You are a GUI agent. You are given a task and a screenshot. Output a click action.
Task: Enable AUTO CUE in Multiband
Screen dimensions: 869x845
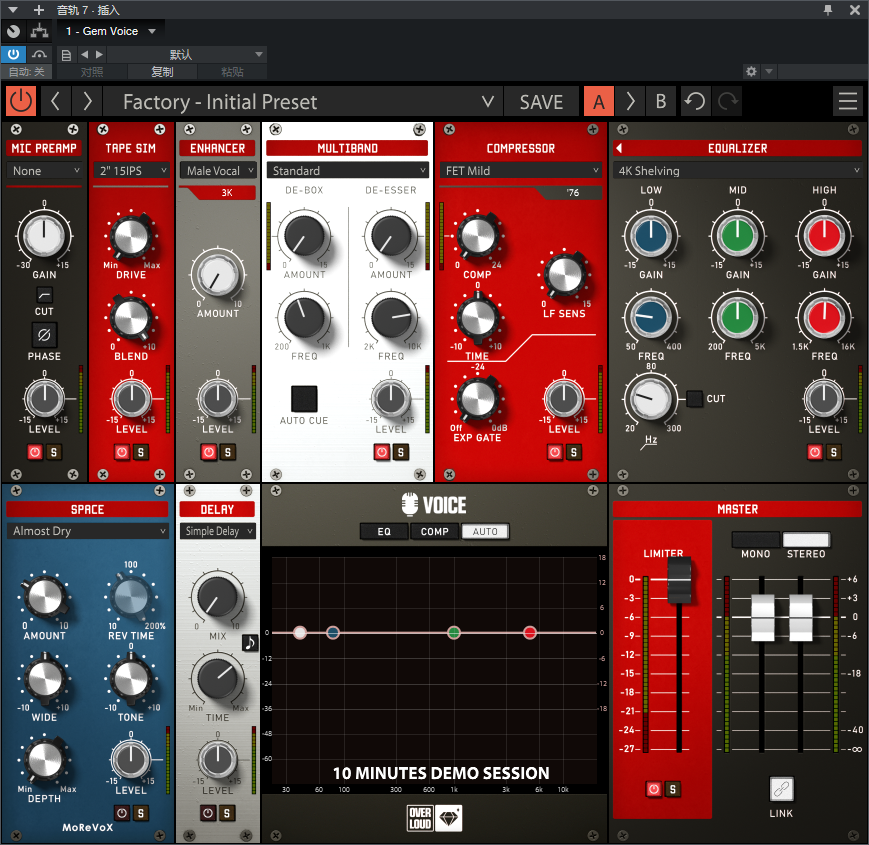(x=304, y=398)
